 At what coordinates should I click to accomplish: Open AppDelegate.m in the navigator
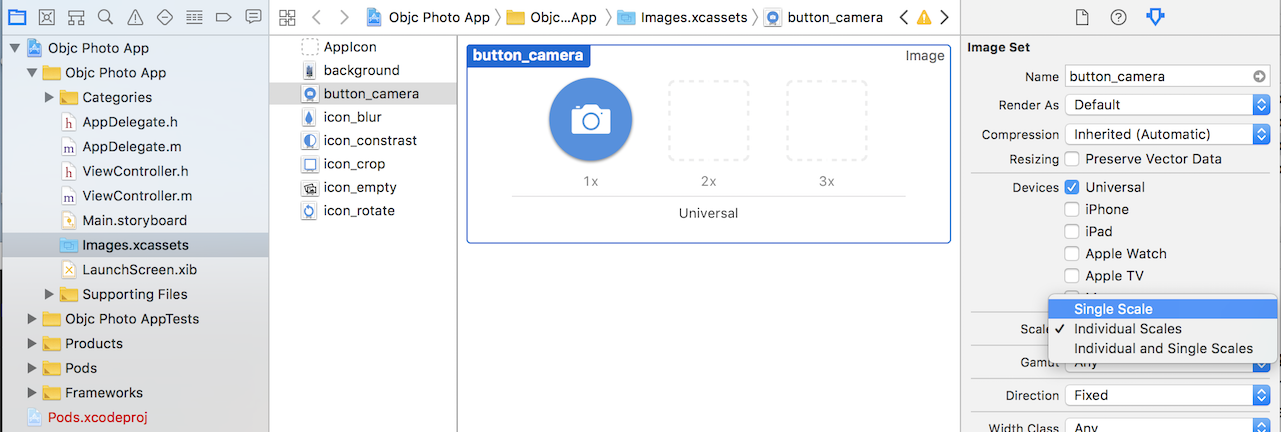pyautogui.click(x=134, y=146)
